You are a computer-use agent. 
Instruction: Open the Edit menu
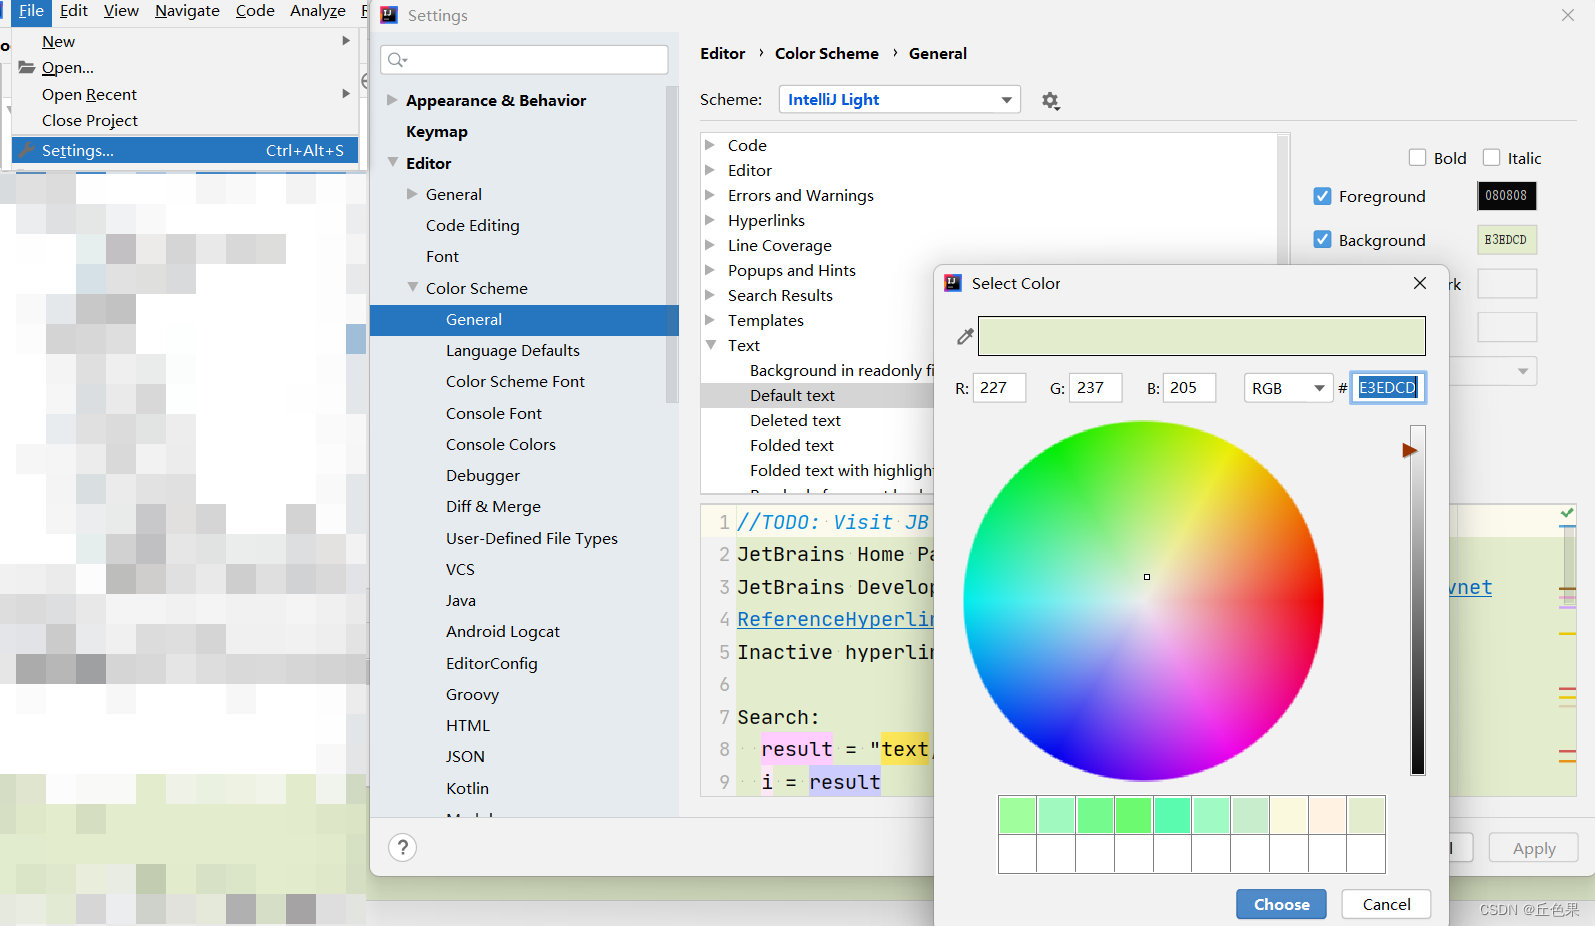[74, 11]
